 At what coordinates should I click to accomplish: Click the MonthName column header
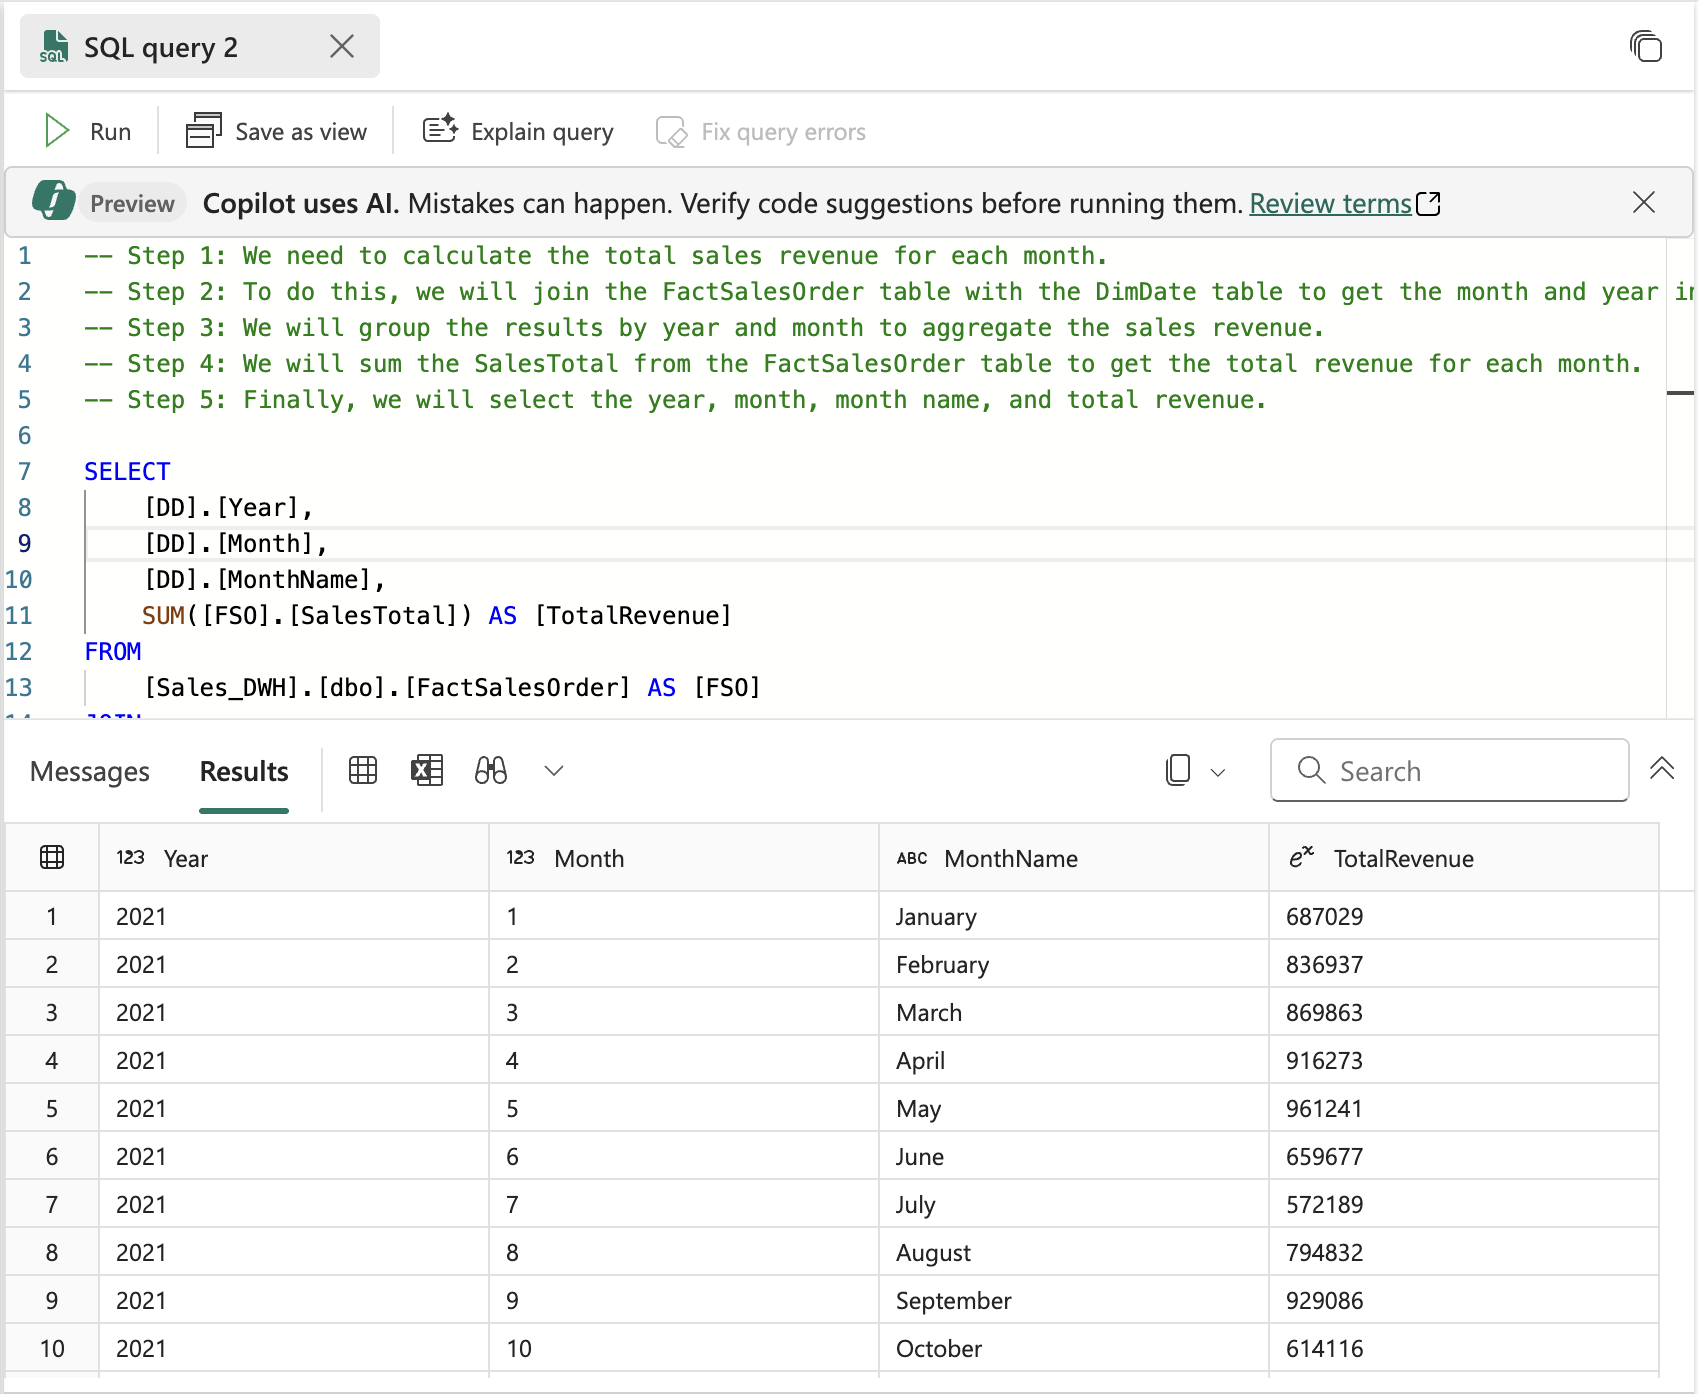click(x=1074, y=858)
